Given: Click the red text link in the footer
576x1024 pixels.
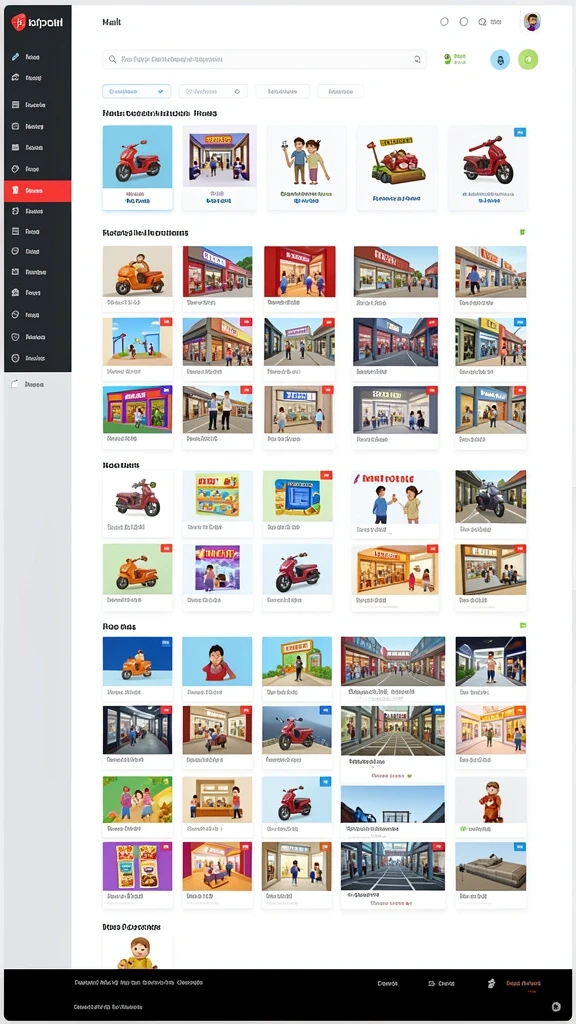Looking at the screenshot, I should click(x=523, y=983).
